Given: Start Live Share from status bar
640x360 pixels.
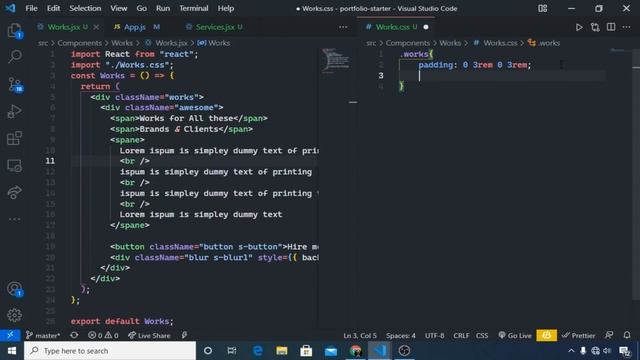Looking at the screenshot, I should 149,335.
